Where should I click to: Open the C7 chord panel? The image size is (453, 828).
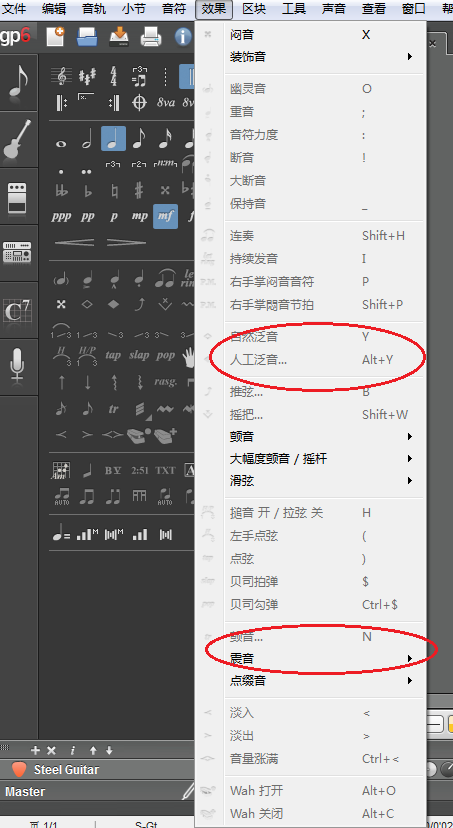(x=18, y=310)
